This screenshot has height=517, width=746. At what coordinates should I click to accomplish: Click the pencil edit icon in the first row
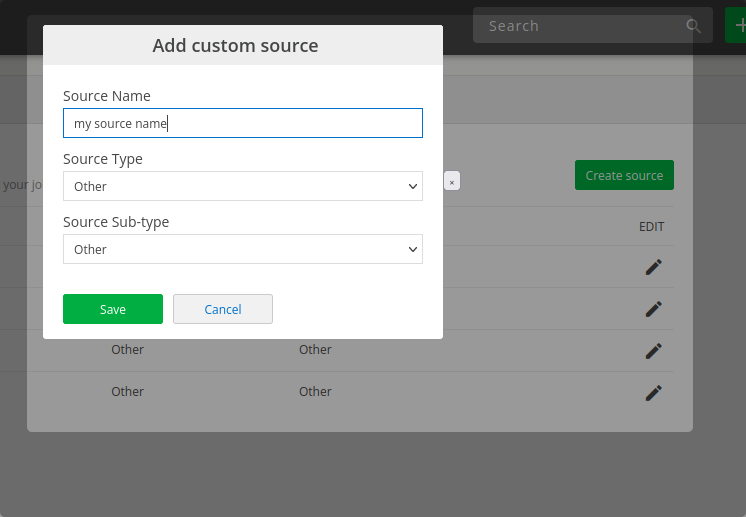click(653, 267)
